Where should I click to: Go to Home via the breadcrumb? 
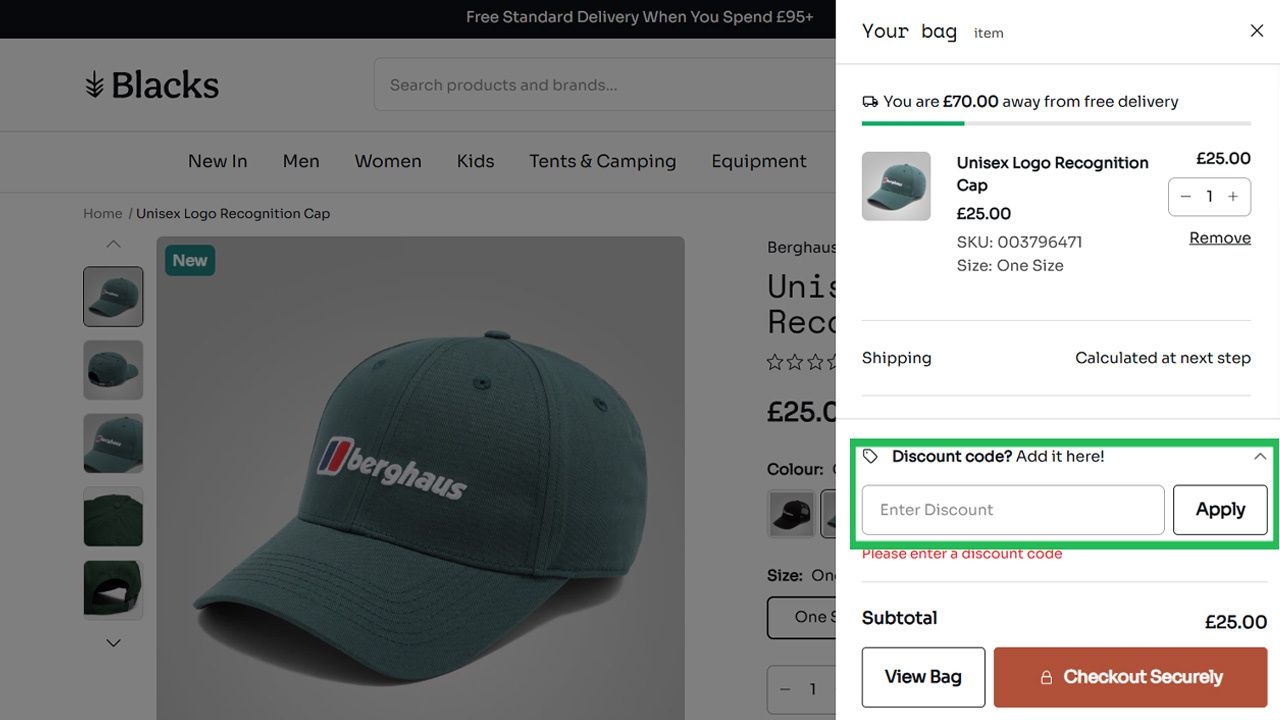tap(103, 214)
